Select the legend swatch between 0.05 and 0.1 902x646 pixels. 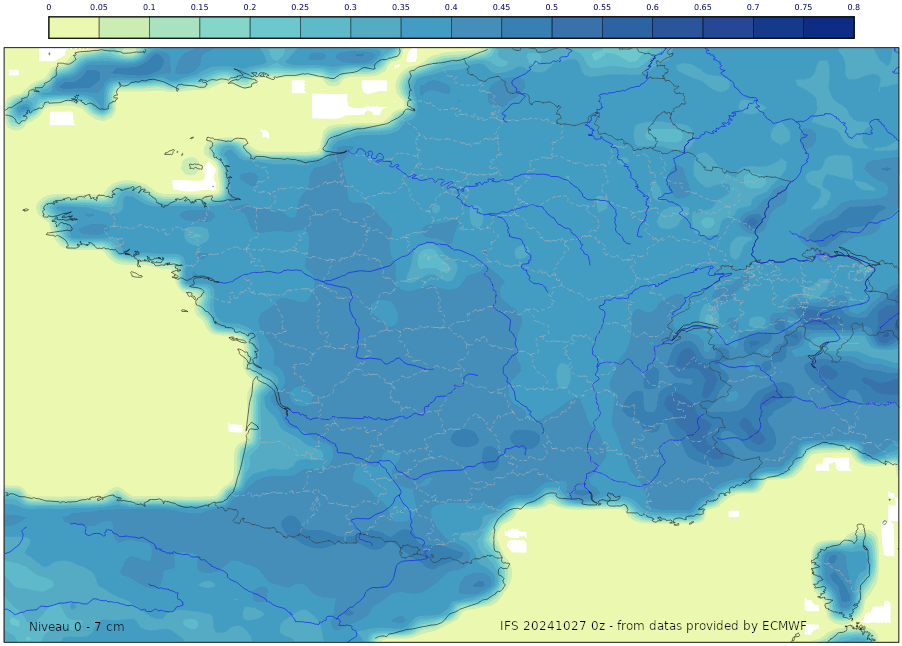124,27
